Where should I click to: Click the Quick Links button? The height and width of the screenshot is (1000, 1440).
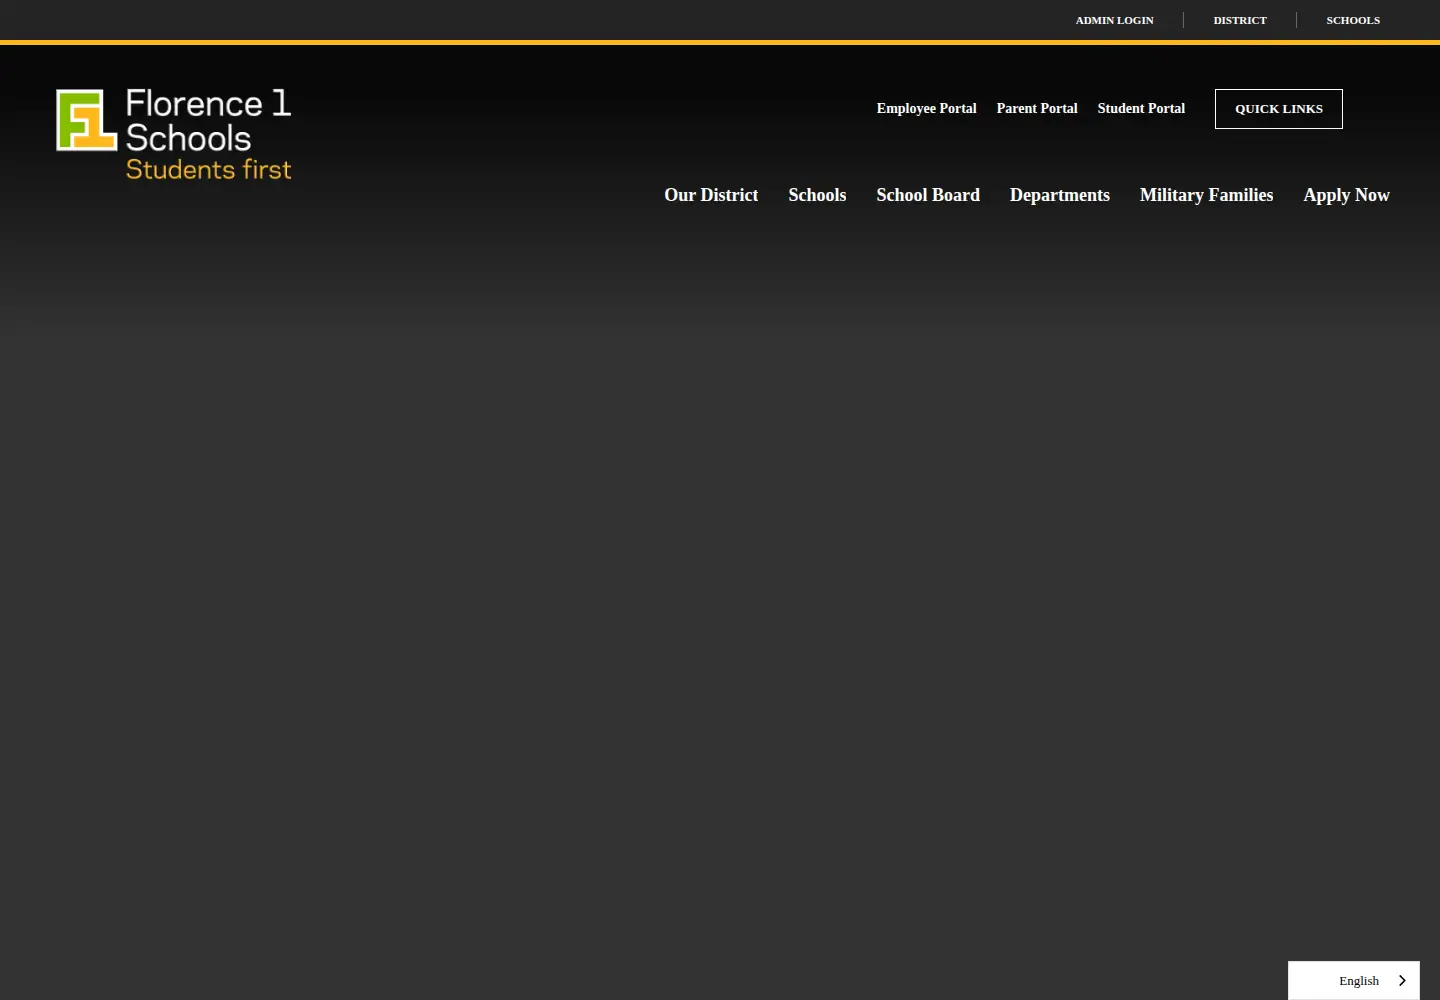tap(1279, 109)
